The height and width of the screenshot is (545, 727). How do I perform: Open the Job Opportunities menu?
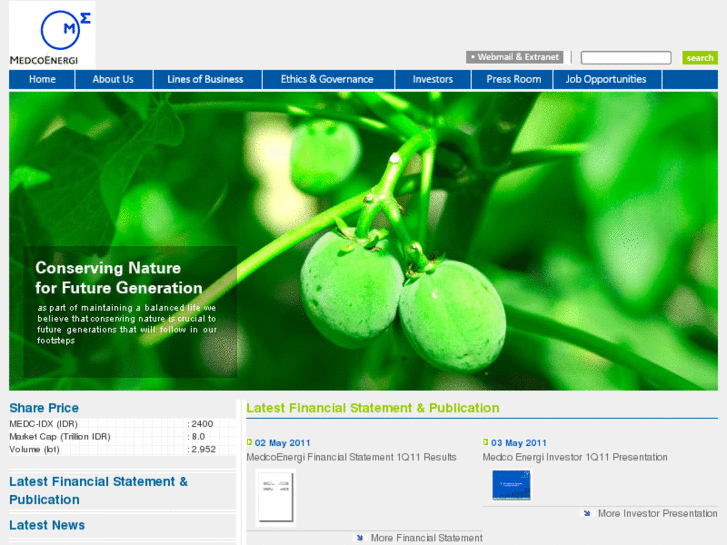606,79
